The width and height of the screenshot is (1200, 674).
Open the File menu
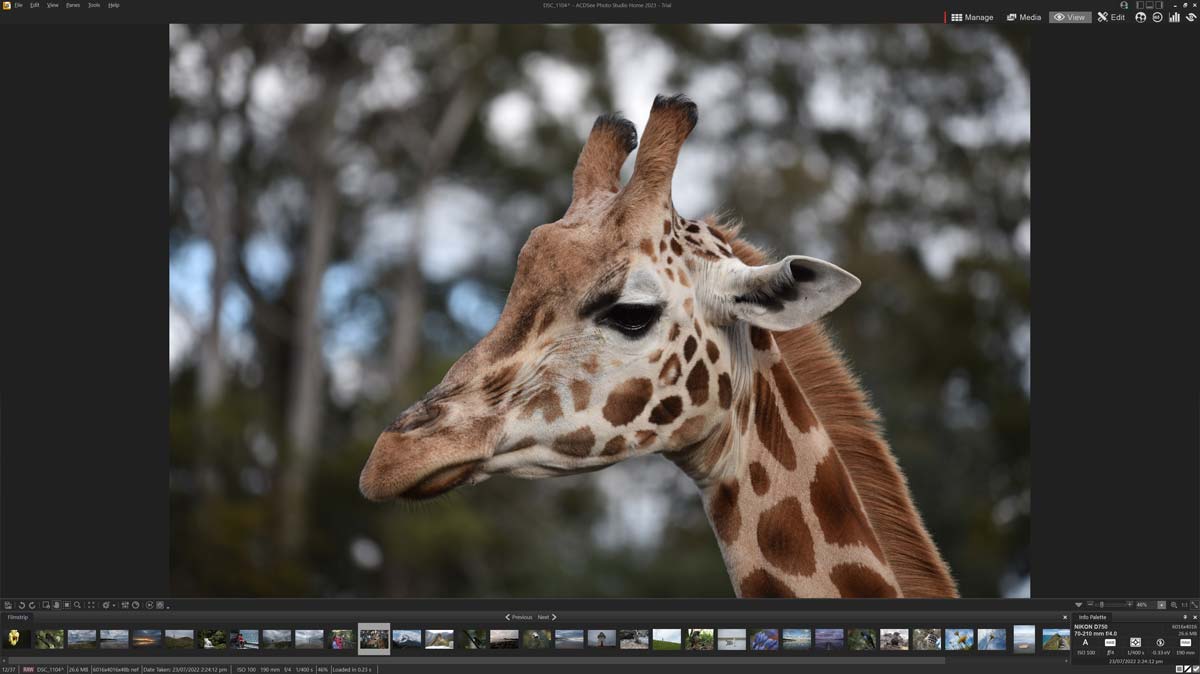pyautogui.click(x=18, y=5)
